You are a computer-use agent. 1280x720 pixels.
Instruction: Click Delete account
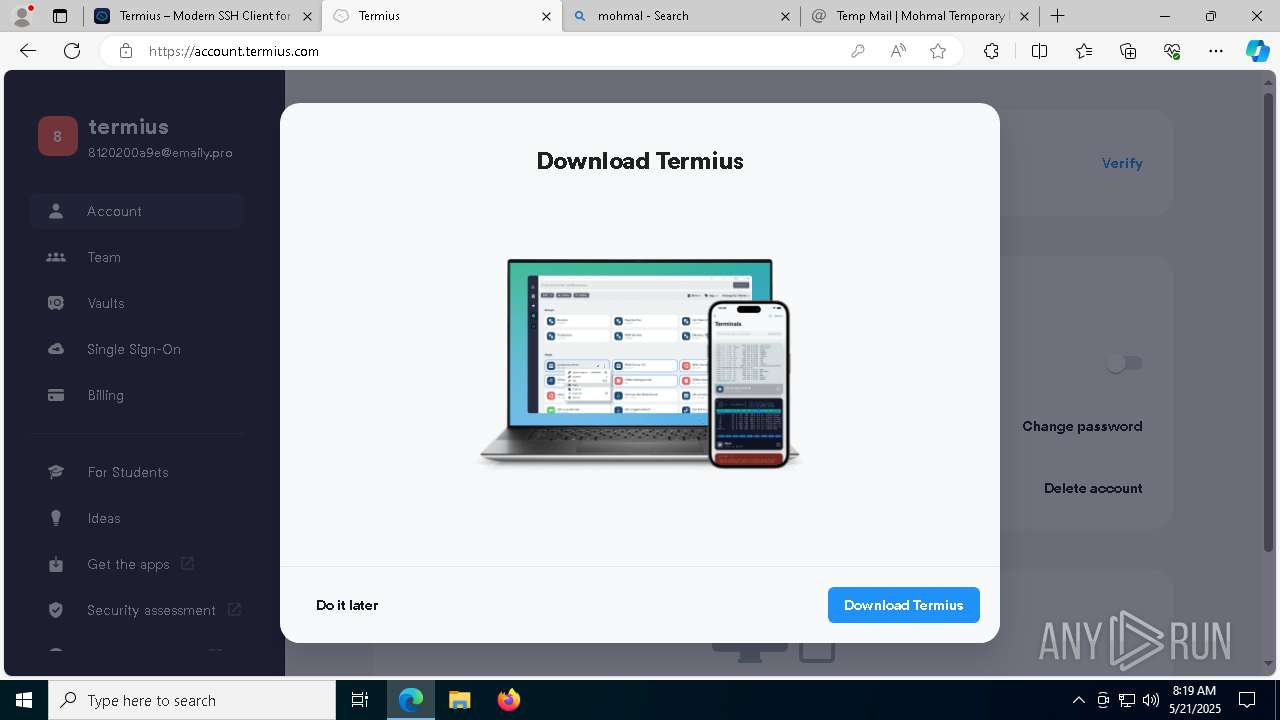1093,488
